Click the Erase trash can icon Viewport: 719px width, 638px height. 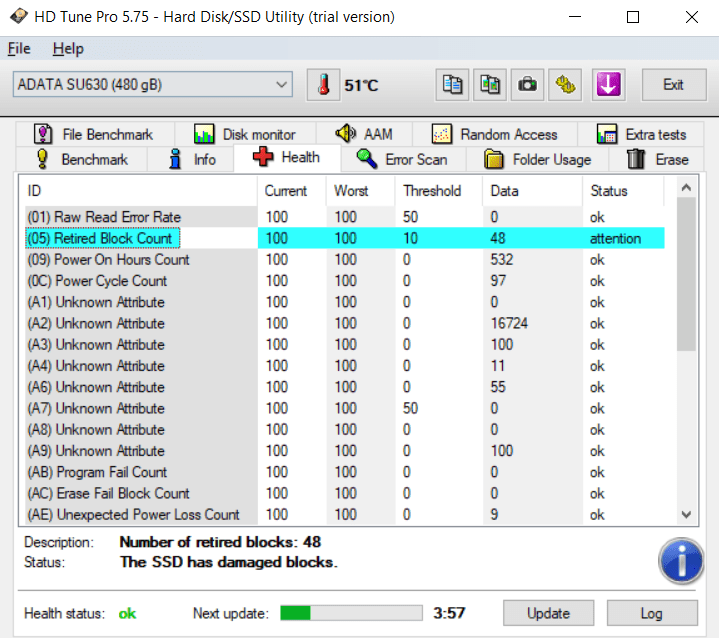tap(636, 159)
